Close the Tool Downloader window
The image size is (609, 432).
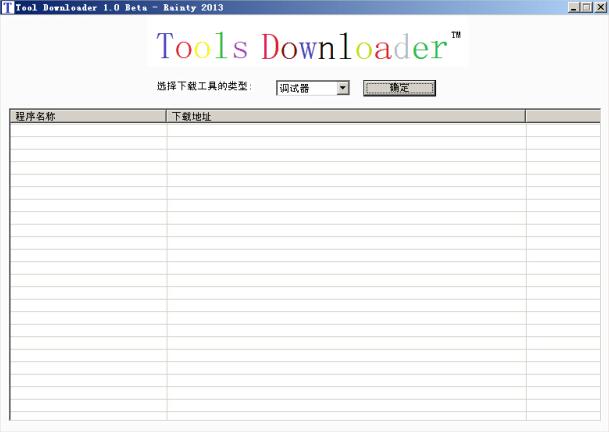(600, 7)
